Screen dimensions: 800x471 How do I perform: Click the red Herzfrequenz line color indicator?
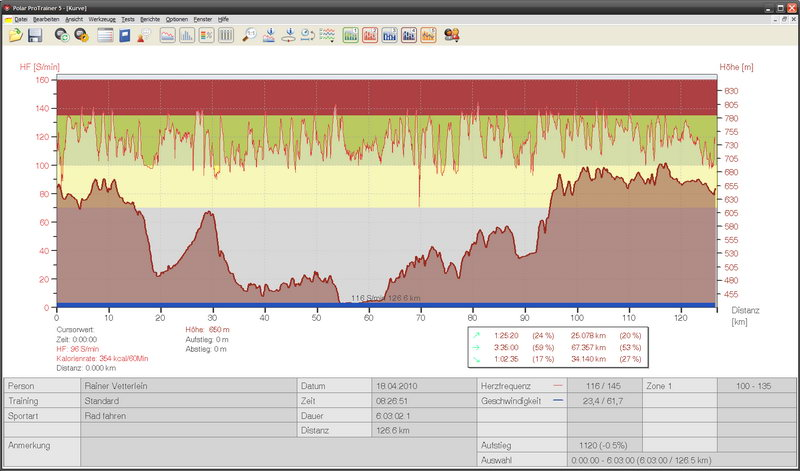click(556, 385)
